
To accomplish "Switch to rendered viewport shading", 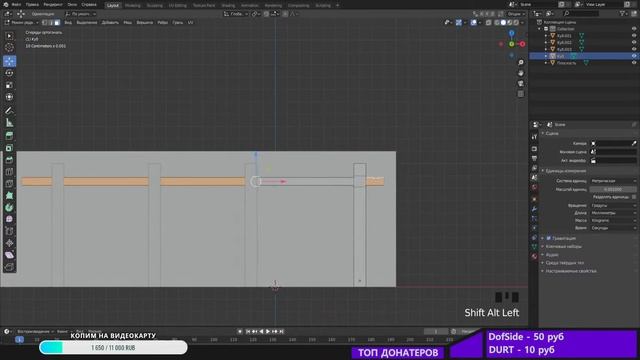I will point(516,22).
